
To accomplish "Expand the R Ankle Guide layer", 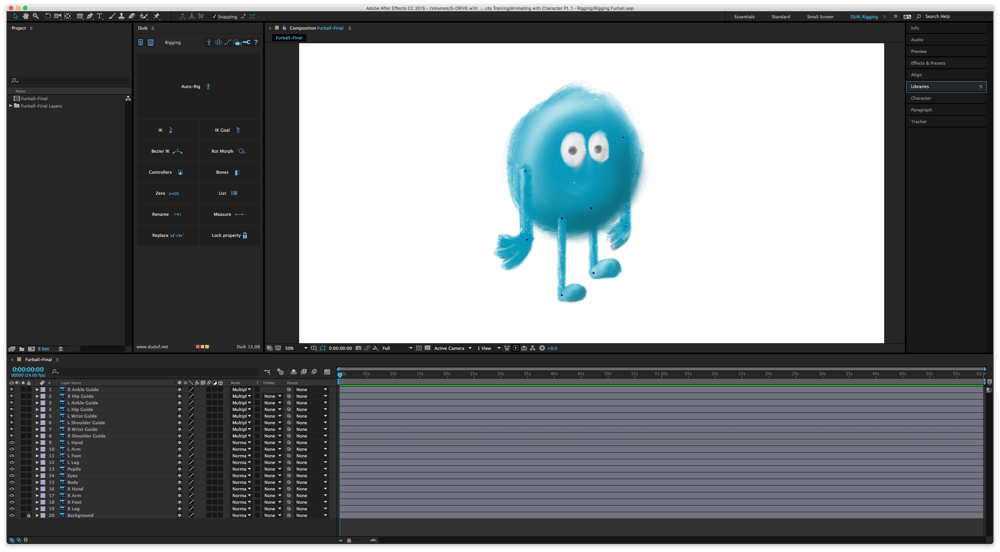I will pos(37,389).
